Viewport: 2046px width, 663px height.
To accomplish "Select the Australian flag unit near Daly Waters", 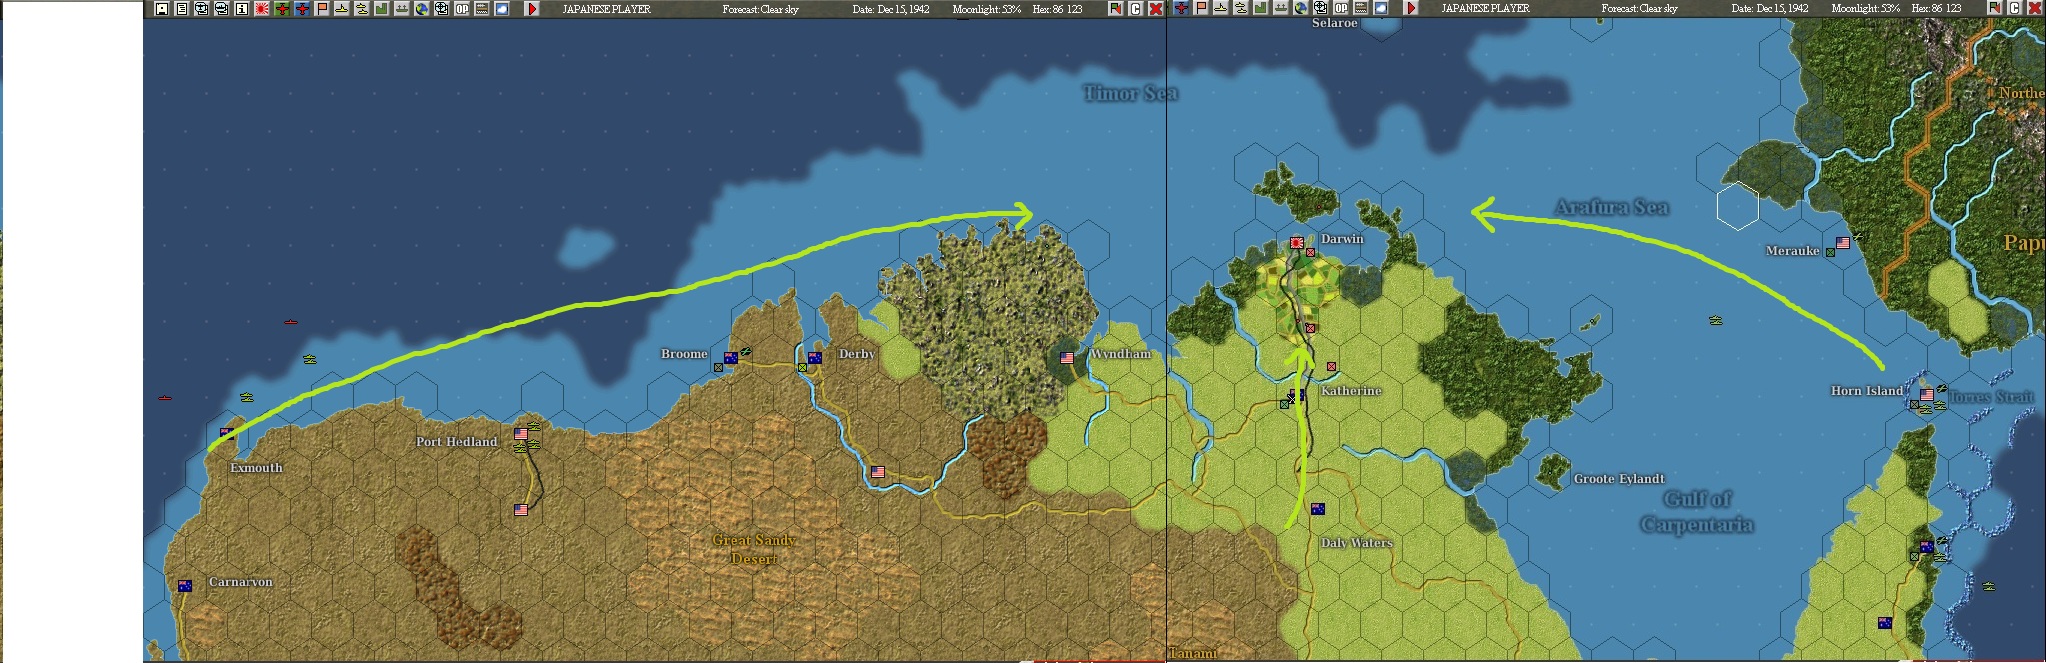I will pos(1318,509).
